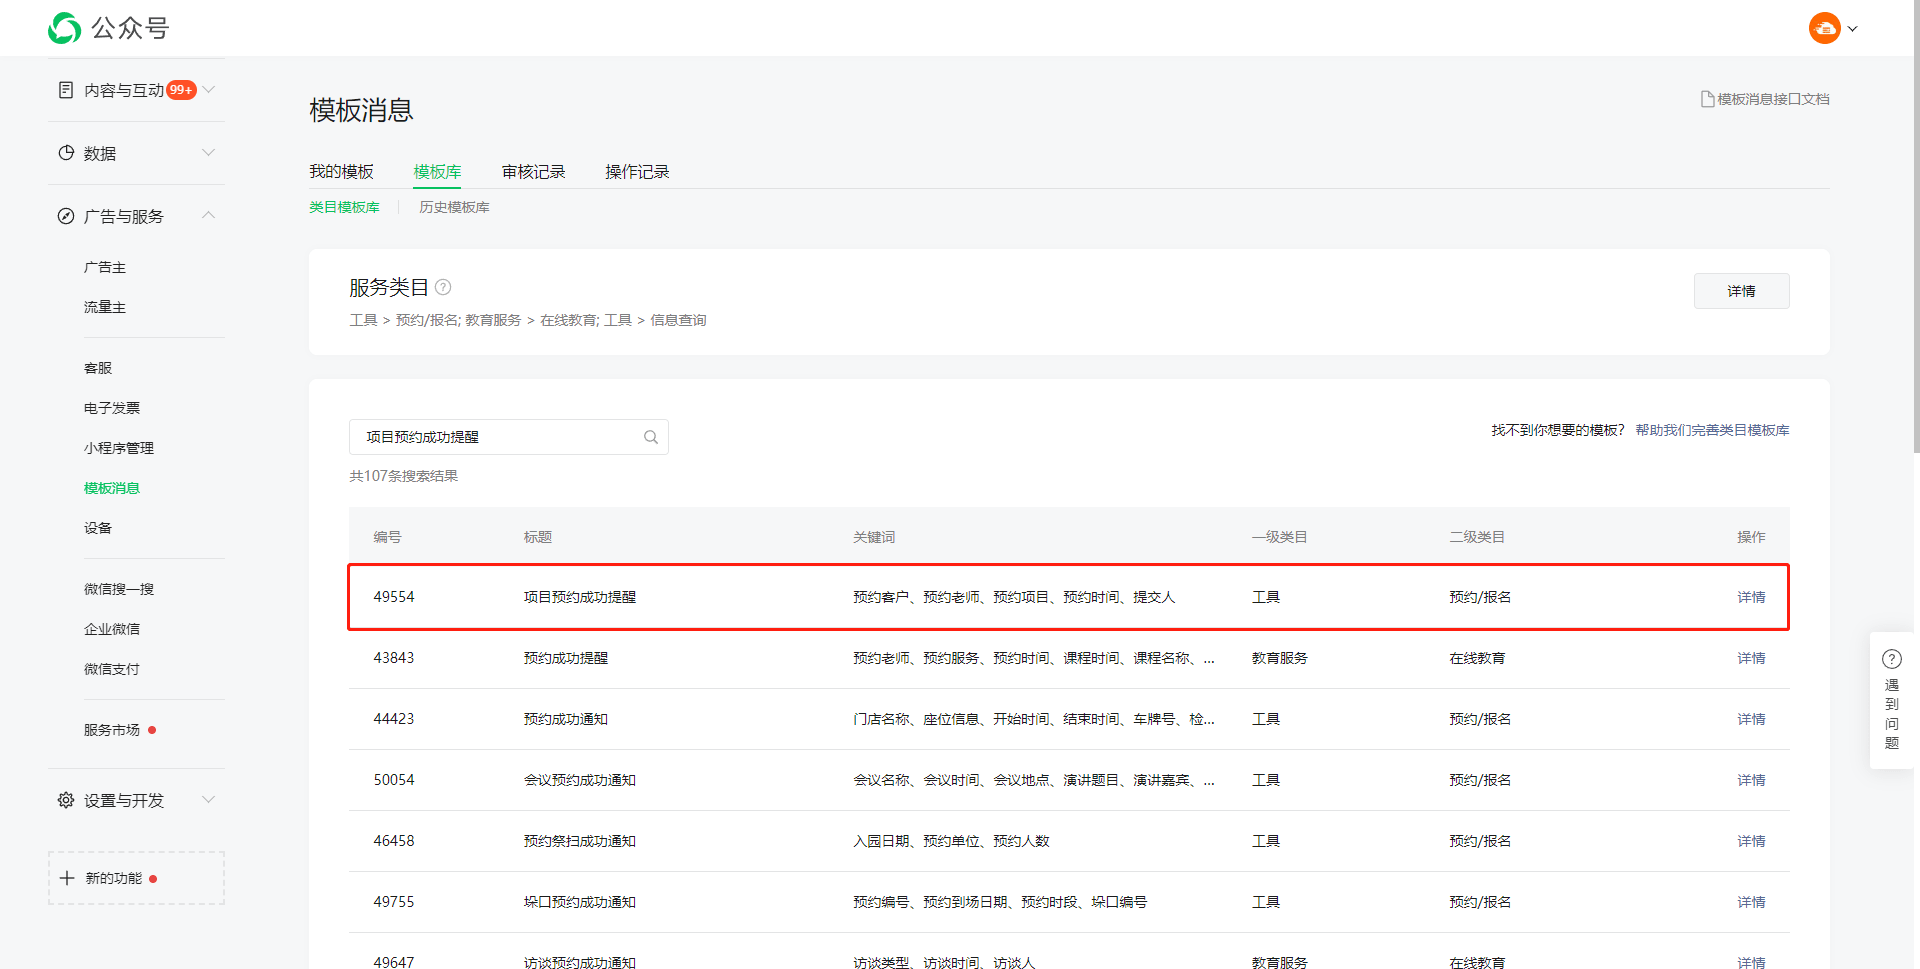Expand the 内容与互动 menu
The height and width of the screenshot is (969, 1920).
[208, 90]
